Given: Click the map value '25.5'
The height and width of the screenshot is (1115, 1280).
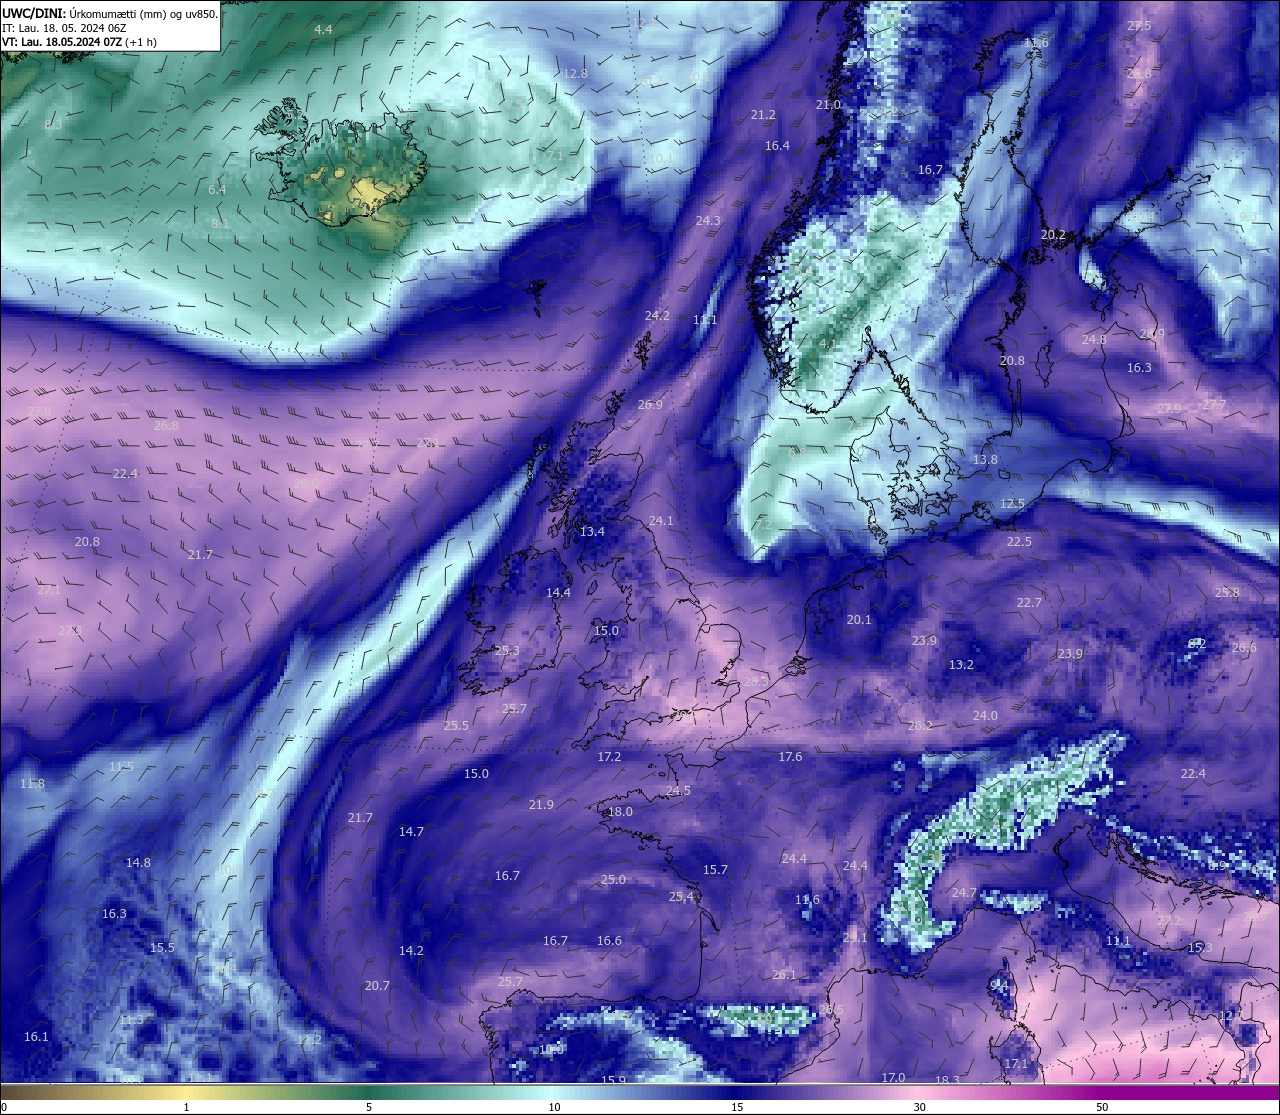Looking at the screenshot, I should coord(456,726).
